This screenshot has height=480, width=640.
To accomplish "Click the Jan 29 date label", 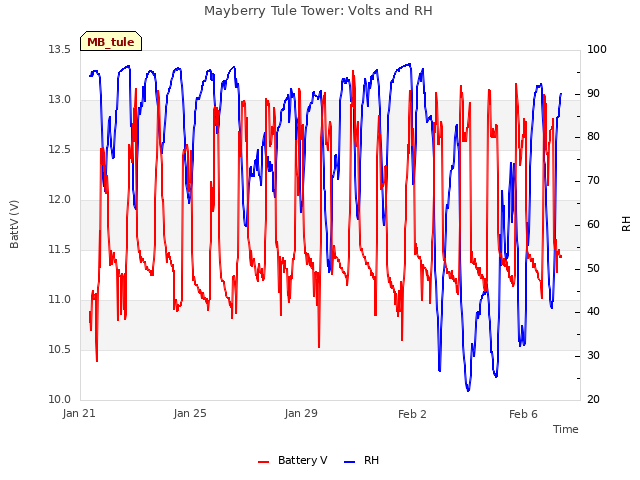I will click(301, 413).
